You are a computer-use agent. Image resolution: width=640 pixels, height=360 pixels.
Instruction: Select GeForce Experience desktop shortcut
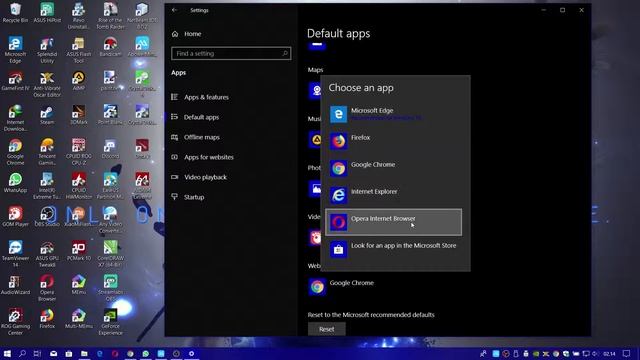coord(110,322)
